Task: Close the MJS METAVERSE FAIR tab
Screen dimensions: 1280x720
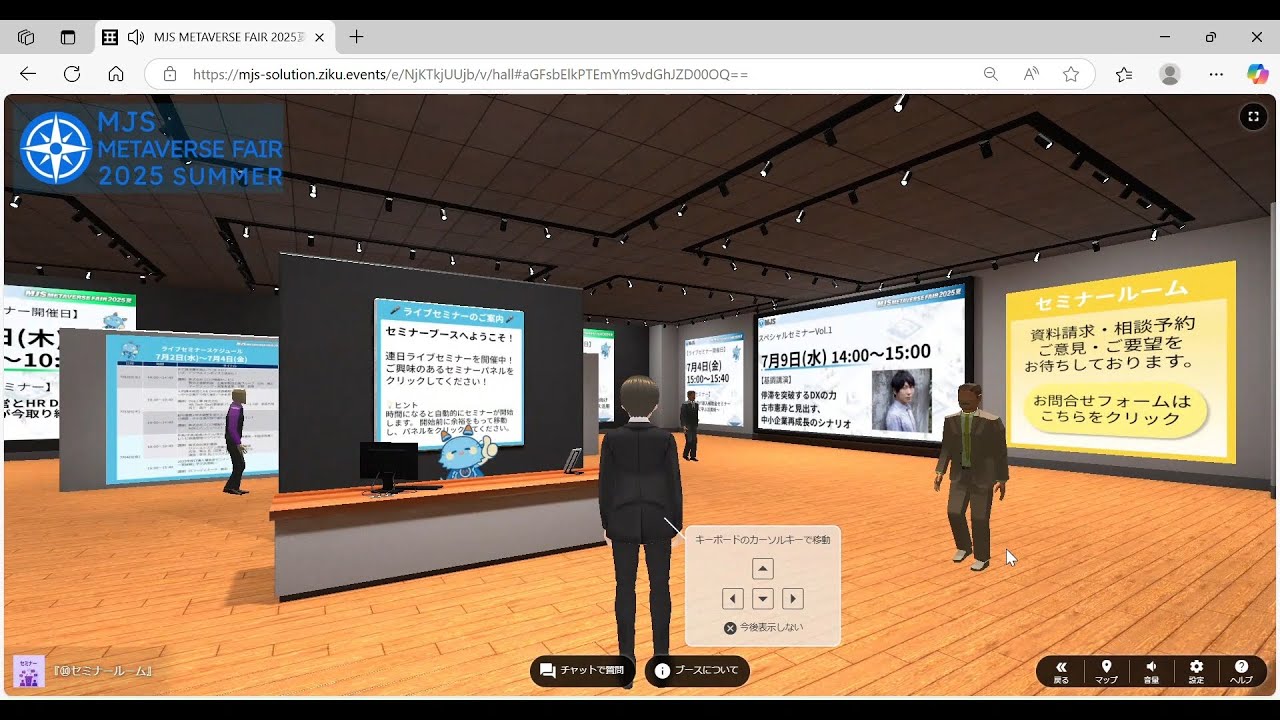Action: [319, 37]
